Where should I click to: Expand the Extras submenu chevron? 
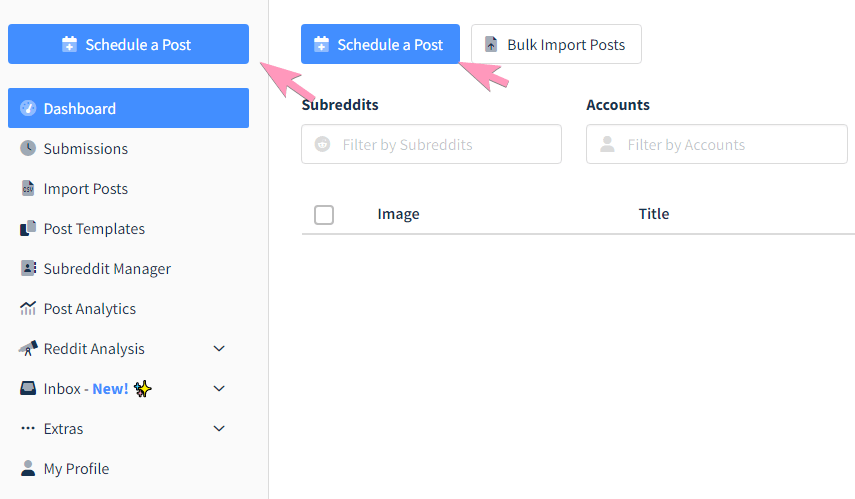coord(219,428)
